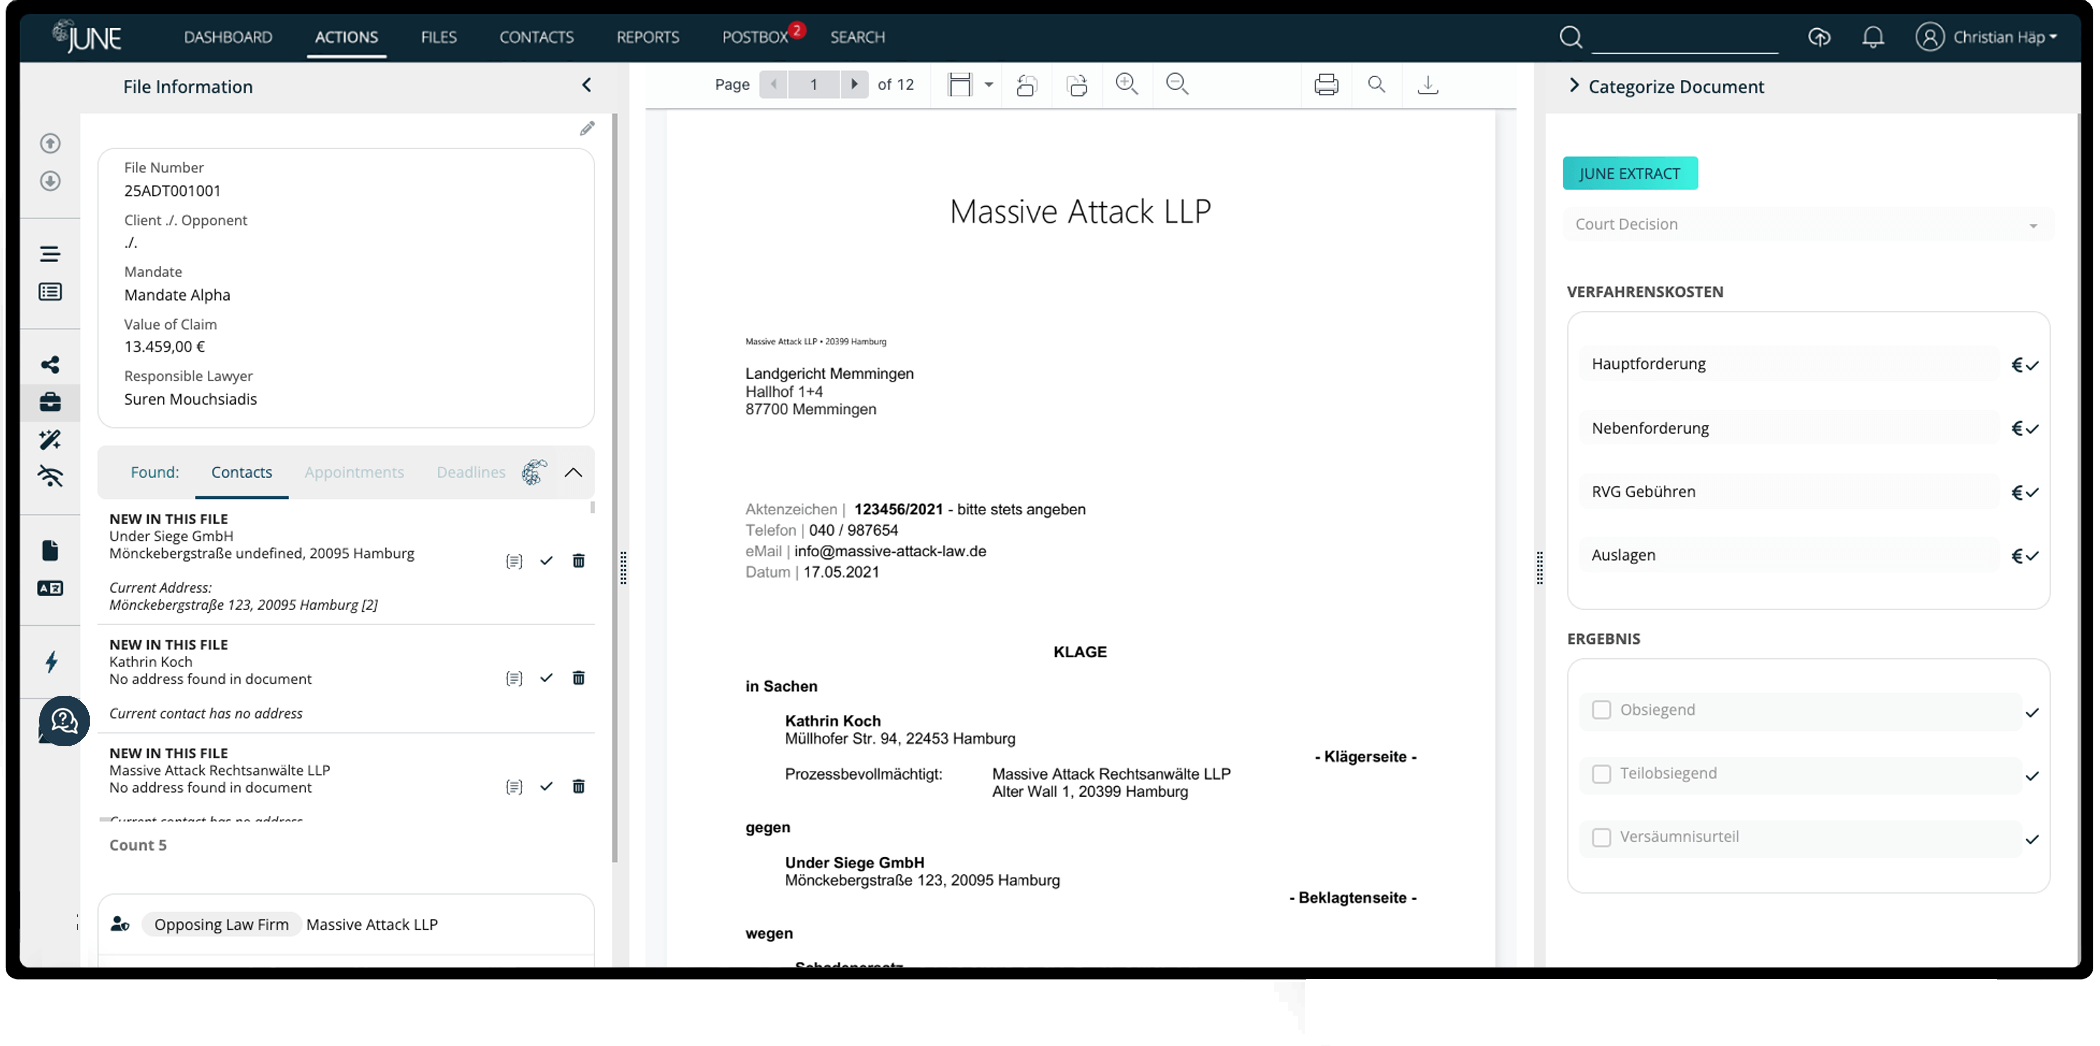Check the Obsiegend checkbox
2100x1046 pixels.
click(1601, 710)
